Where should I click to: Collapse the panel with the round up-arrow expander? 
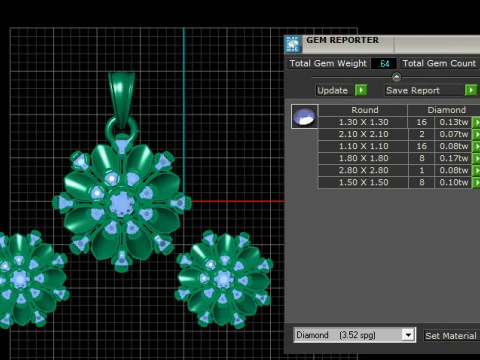point(396,77)
